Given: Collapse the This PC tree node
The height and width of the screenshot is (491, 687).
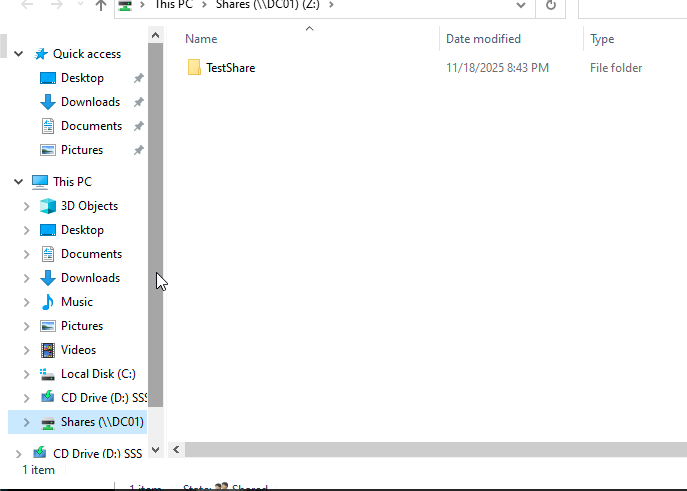Looking at the screenshot, I should point(18,182).
